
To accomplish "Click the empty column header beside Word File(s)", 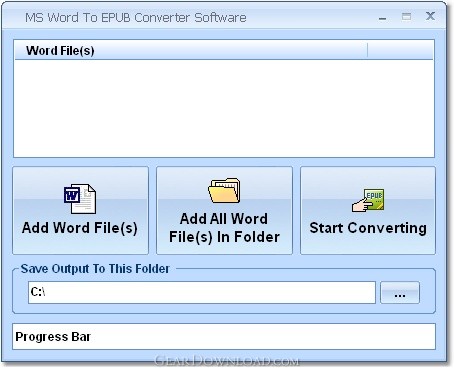I will 400,51.
